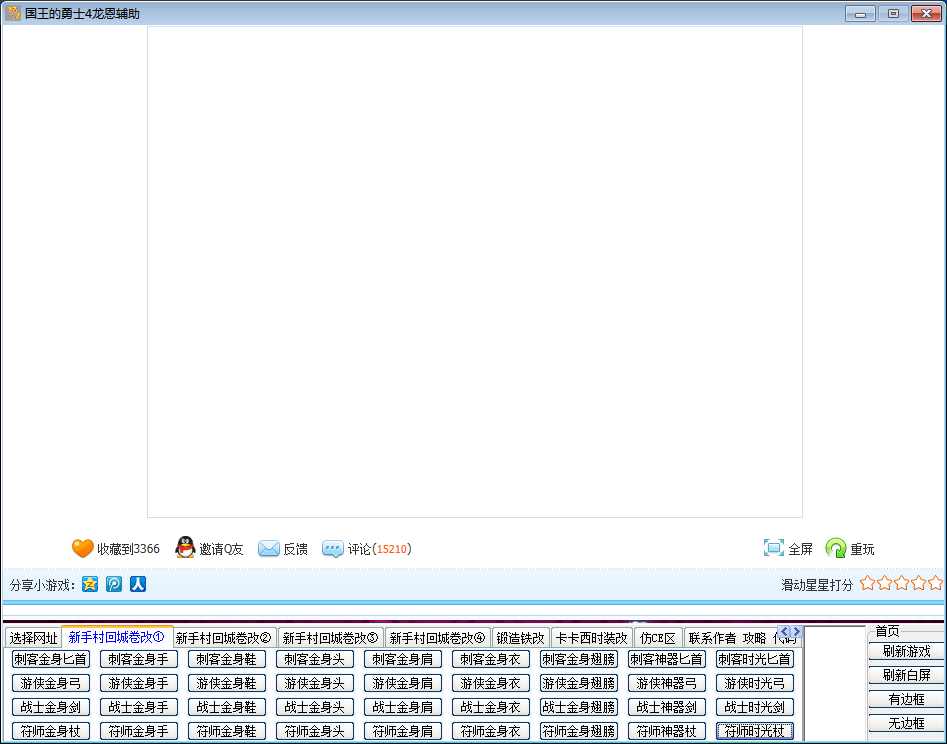Open 反馈 envelope feedback icon

click(x=268, y=548)
